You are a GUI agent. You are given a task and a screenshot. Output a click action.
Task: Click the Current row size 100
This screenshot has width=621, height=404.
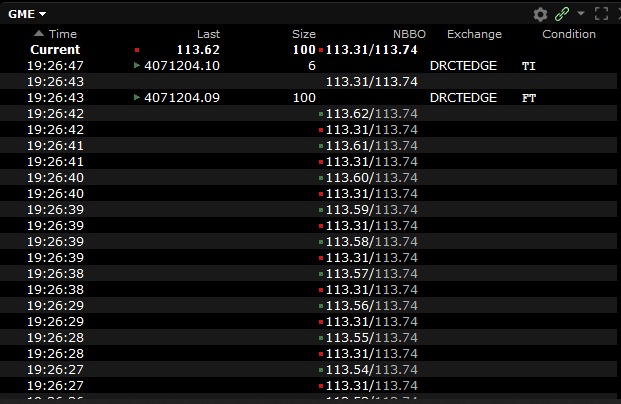pyautogui.click(x=304, y=50)
